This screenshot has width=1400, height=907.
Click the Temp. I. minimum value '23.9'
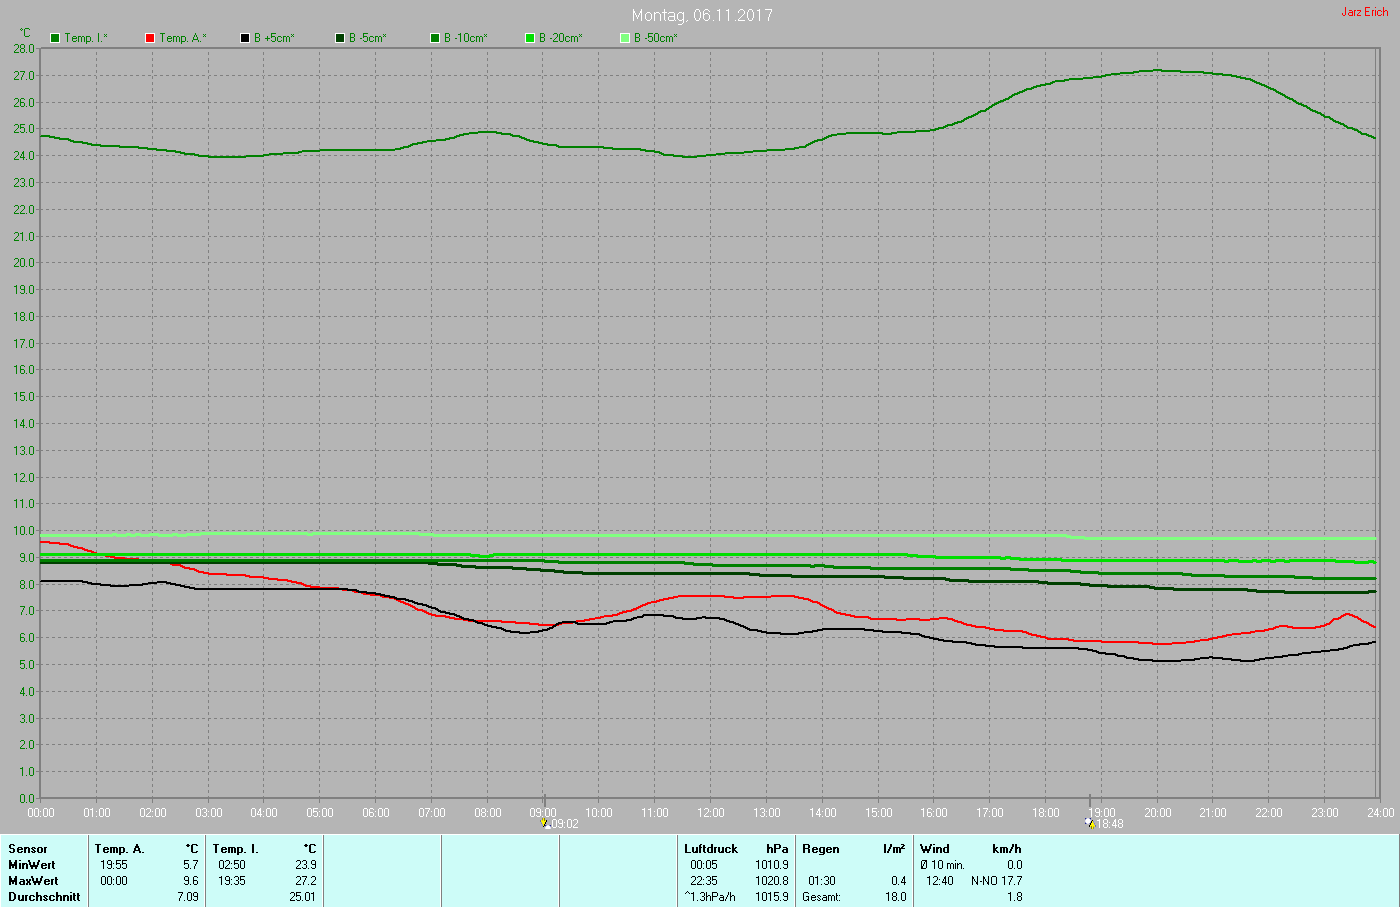point(305,865)
